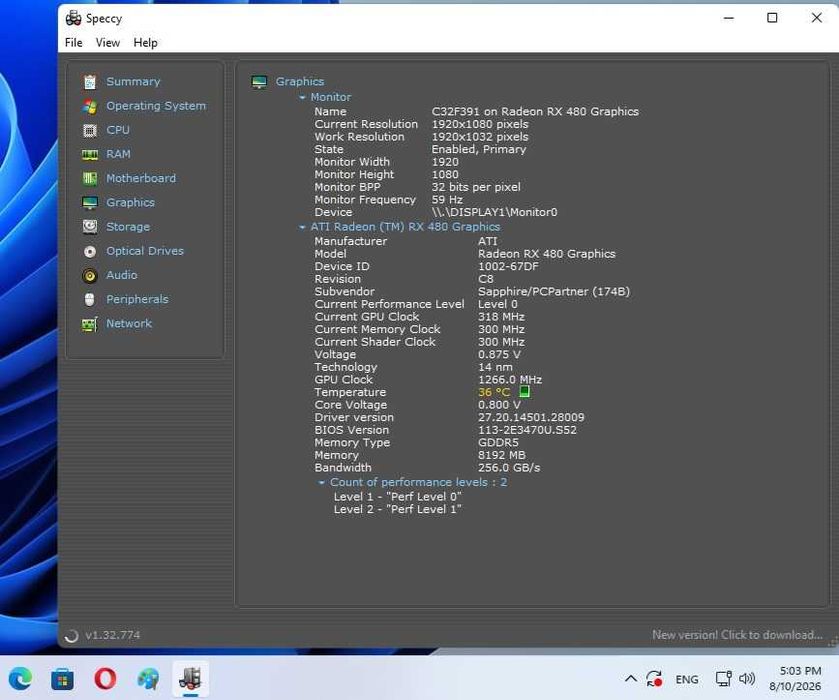Click the Network card icon in sidebar
839x700 pixels.
coord(90,324)
